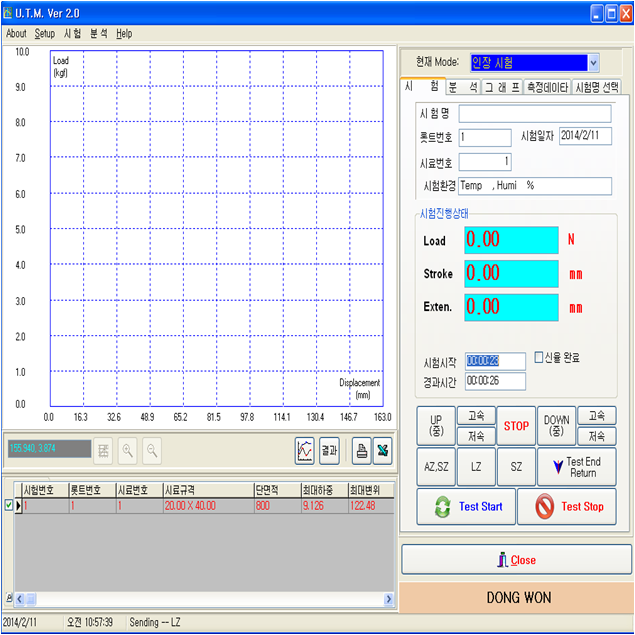Viewport: 635px width, 635px height.
Task: Click the Test Stop button
Action: tap(567, 506)
